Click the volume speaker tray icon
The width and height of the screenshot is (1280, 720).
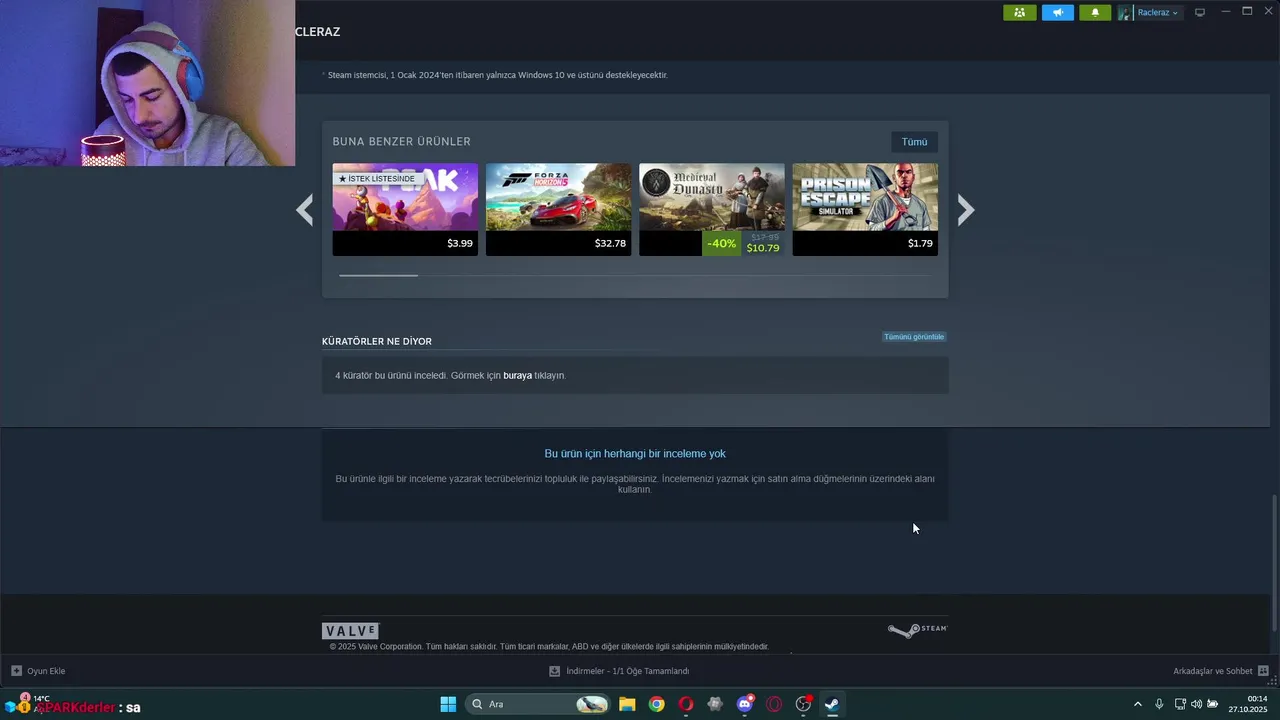pyautogui.click(x=1196, y=704)
